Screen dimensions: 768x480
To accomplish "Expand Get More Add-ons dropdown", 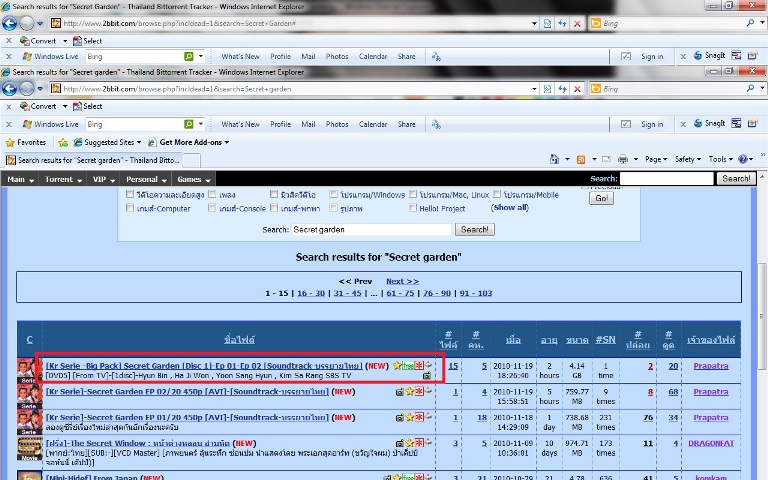I will [226, 143].
